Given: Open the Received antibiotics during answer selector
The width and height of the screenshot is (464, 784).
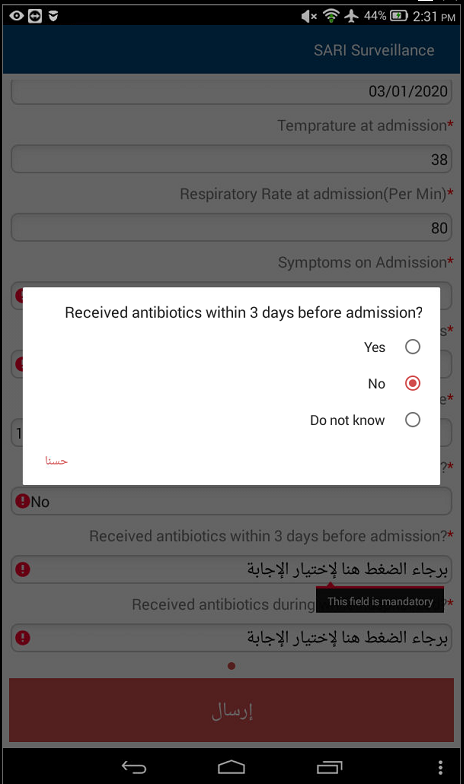Looking at the screenshot, I should click(232, 638).
